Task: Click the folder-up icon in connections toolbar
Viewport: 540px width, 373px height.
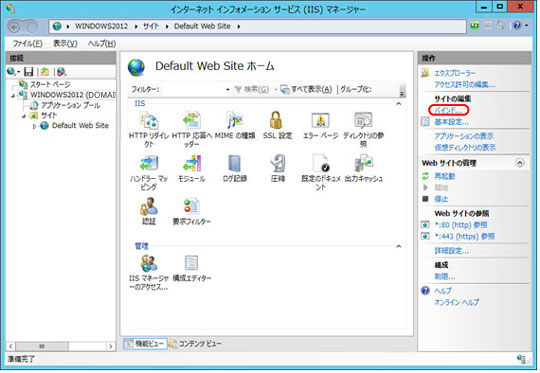Action: [45, 72]
